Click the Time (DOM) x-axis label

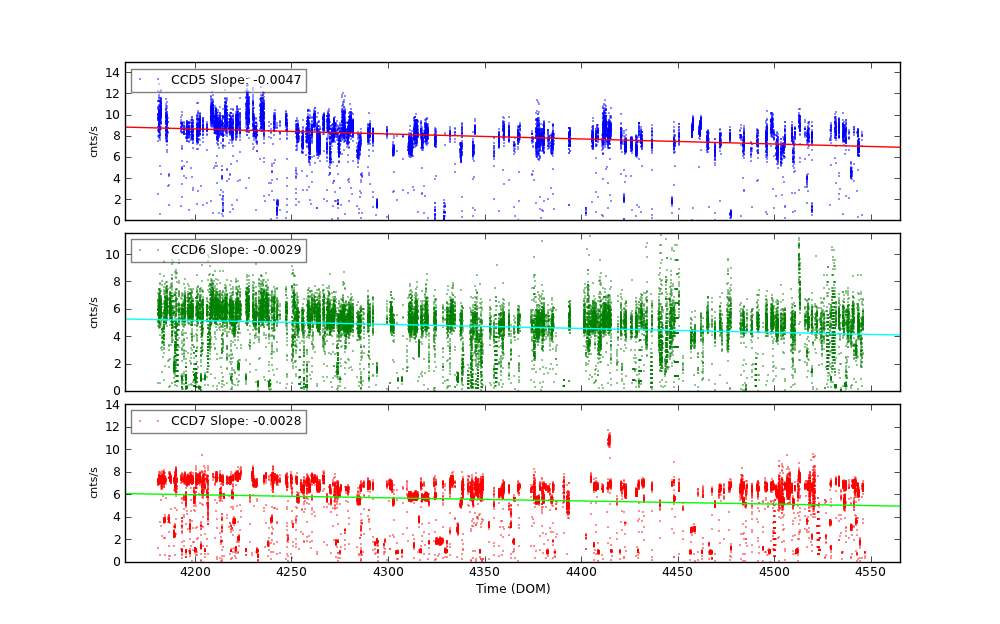click(x=512, y=589)
